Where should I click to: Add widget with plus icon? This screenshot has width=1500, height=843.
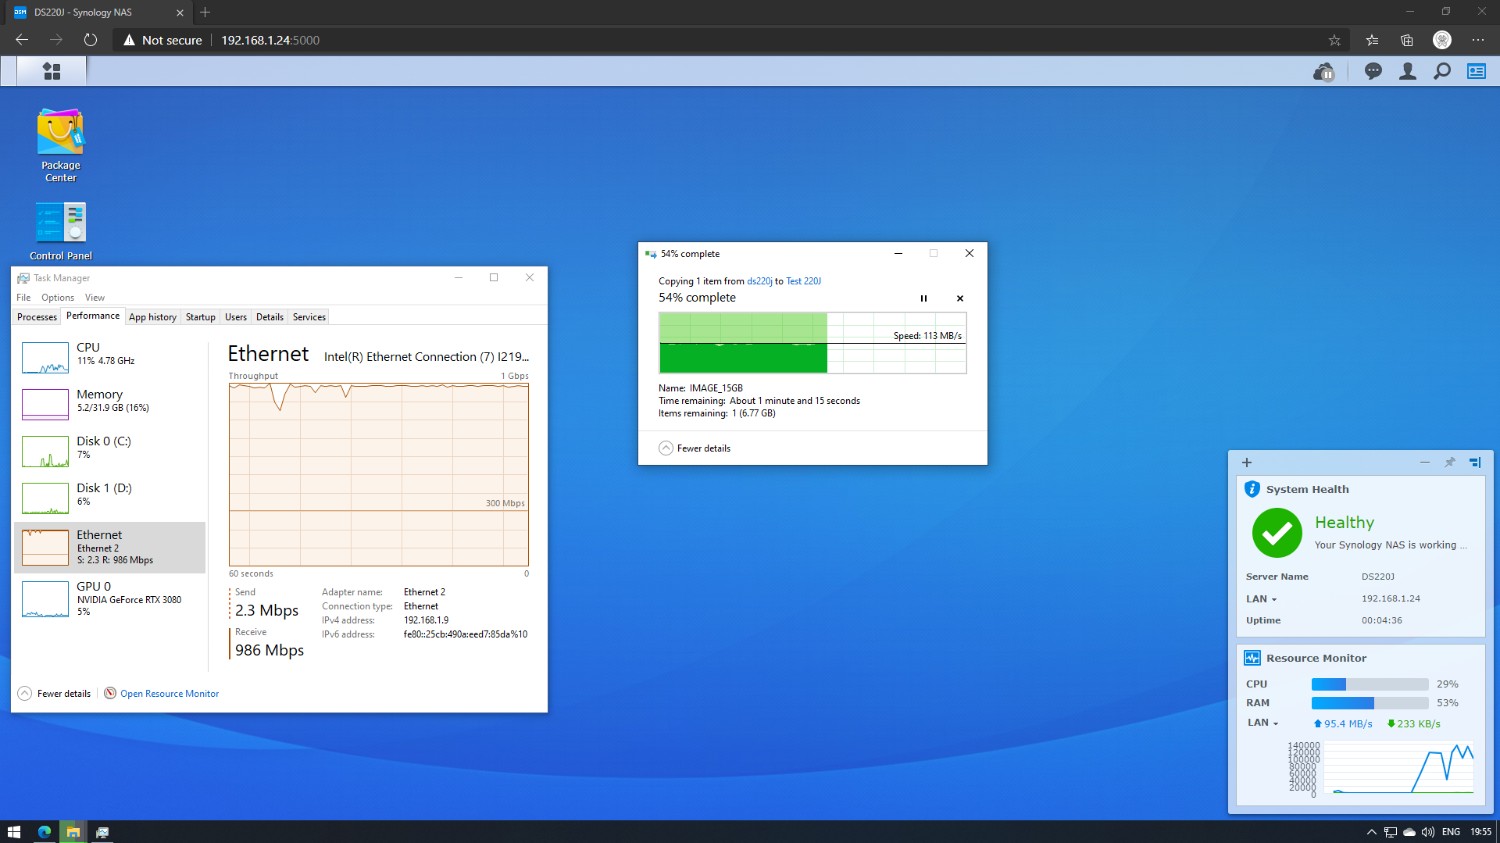click(1247, 463)
